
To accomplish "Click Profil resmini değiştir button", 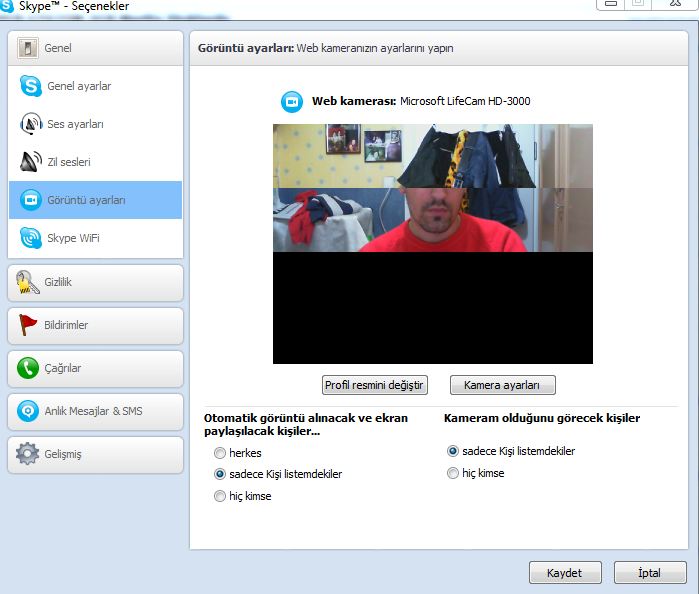I will coord(374,385).
